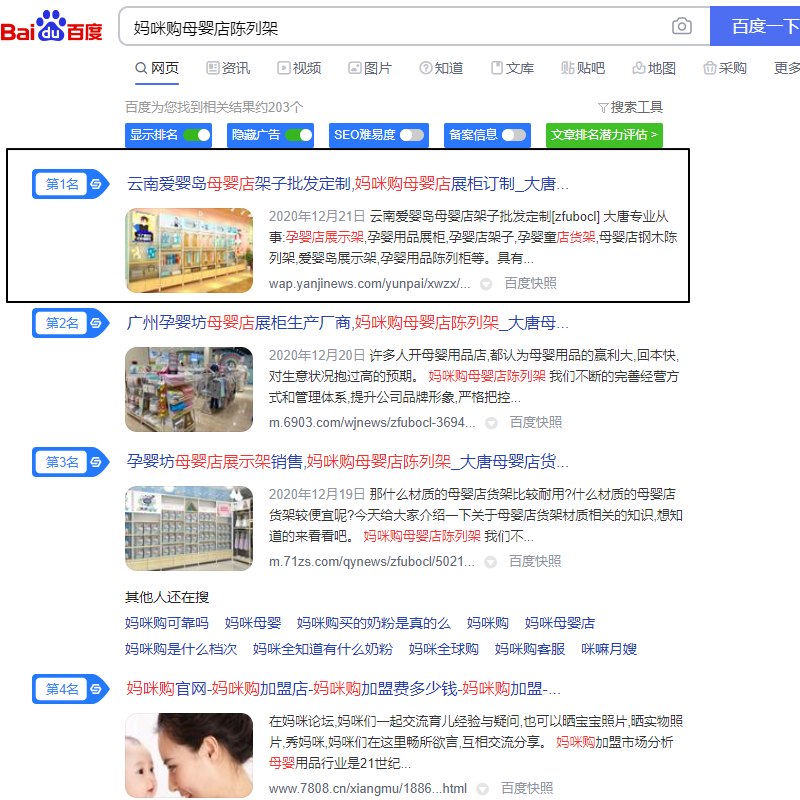Click the www.7808.cn/xiangmu URL
800x800 pixels.
(367, 789)
